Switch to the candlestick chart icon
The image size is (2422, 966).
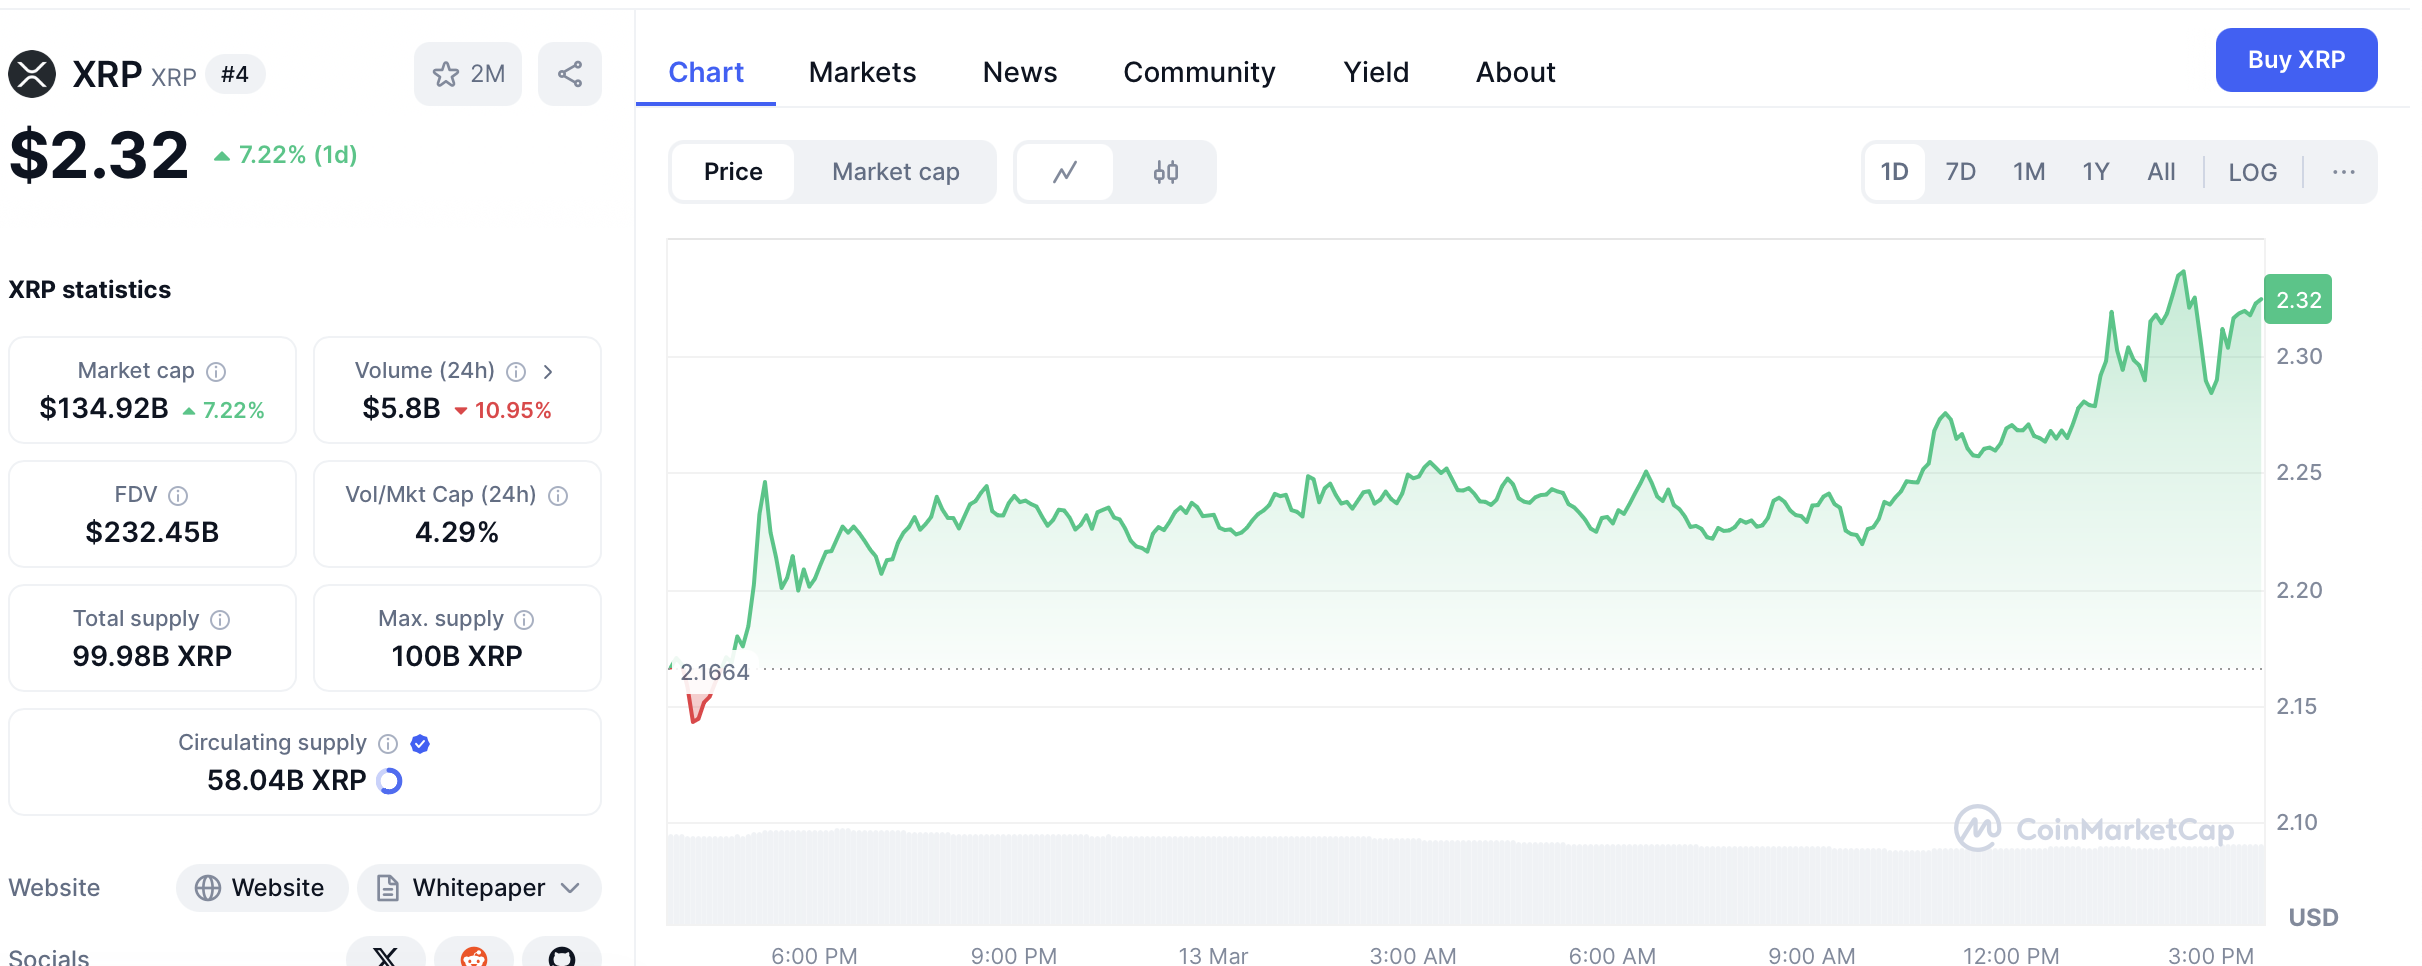[1165, 172]
